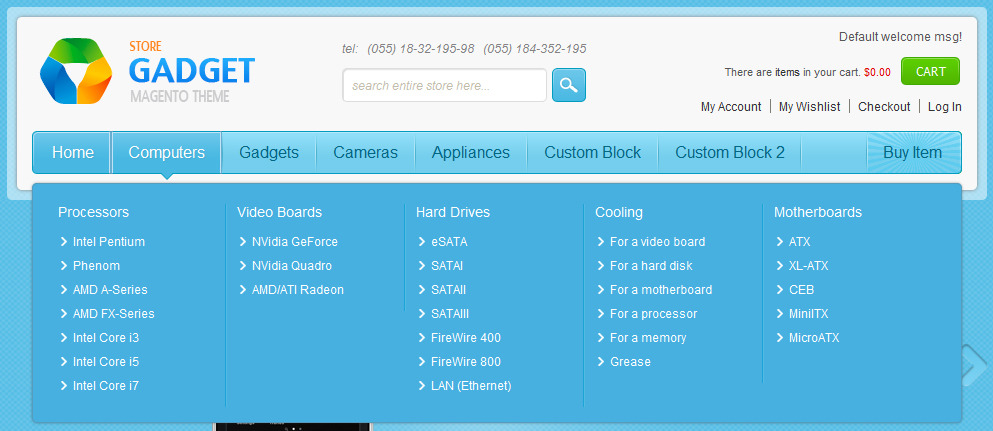Open cooling For a hard disk
993x431 pixels.
tap(651, 266)
